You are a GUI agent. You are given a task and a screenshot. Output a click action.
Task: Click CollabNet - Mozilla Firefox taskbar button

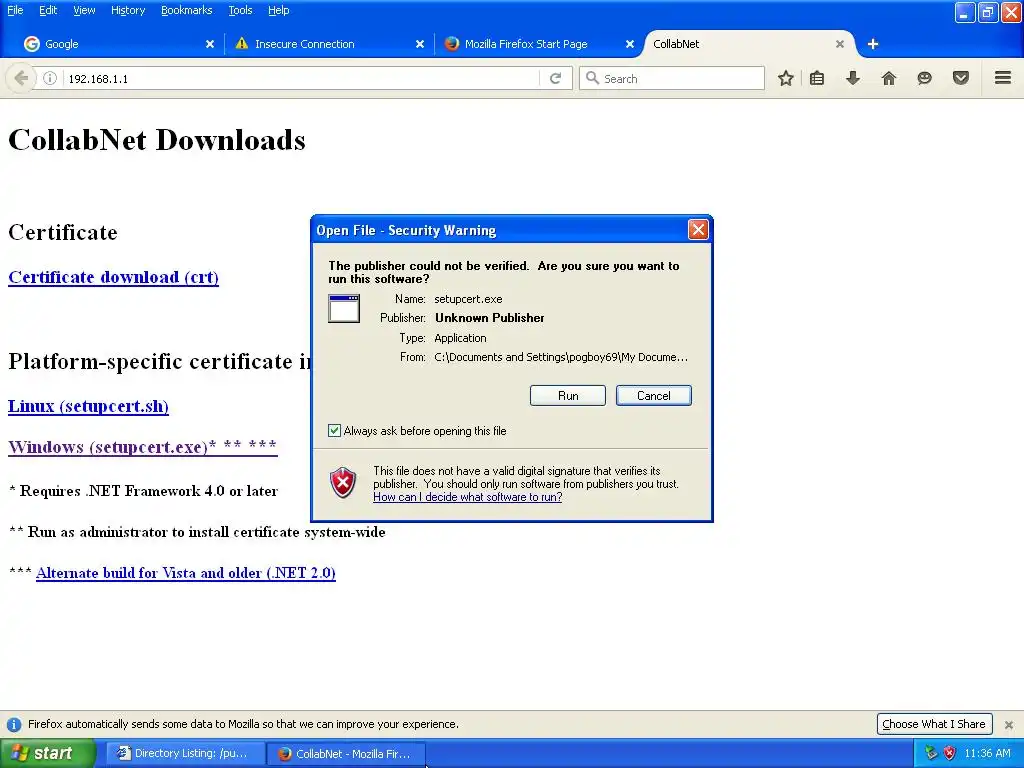pos(347,754)
